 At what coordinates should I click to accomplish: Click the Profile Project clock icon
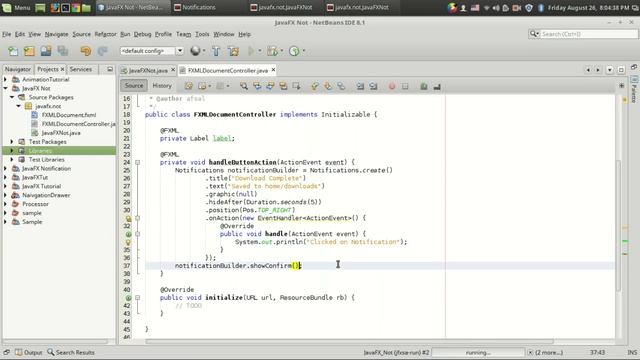[x=294, y=51]
